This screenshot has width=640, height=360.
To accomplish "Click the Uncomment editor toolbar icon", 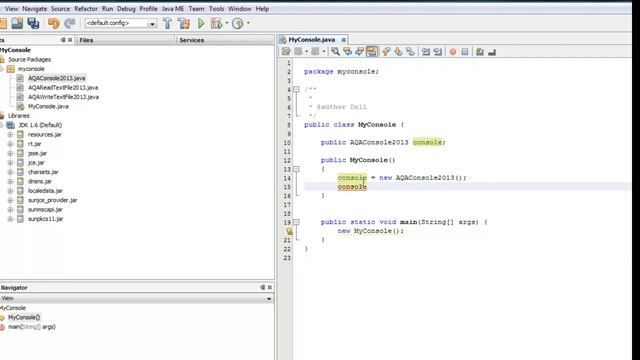I will click(492, 52).
